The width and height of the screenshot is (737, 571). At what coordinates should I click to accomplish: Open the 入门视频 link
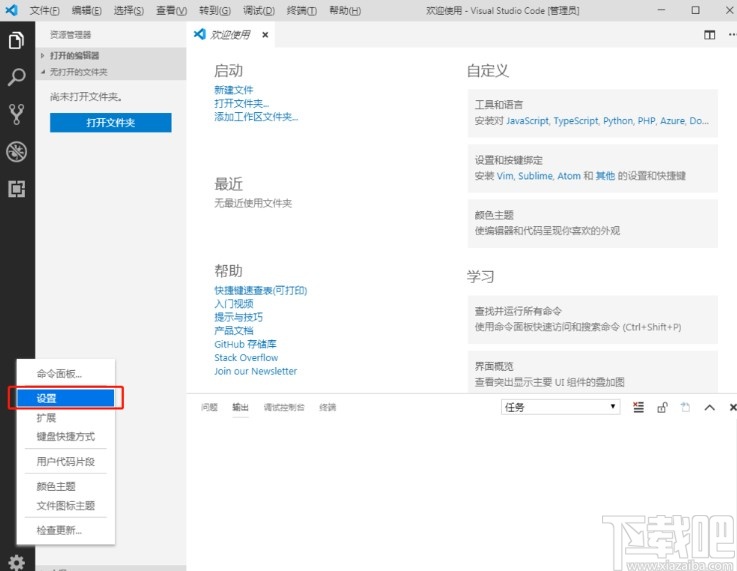[x=234, y=304]
